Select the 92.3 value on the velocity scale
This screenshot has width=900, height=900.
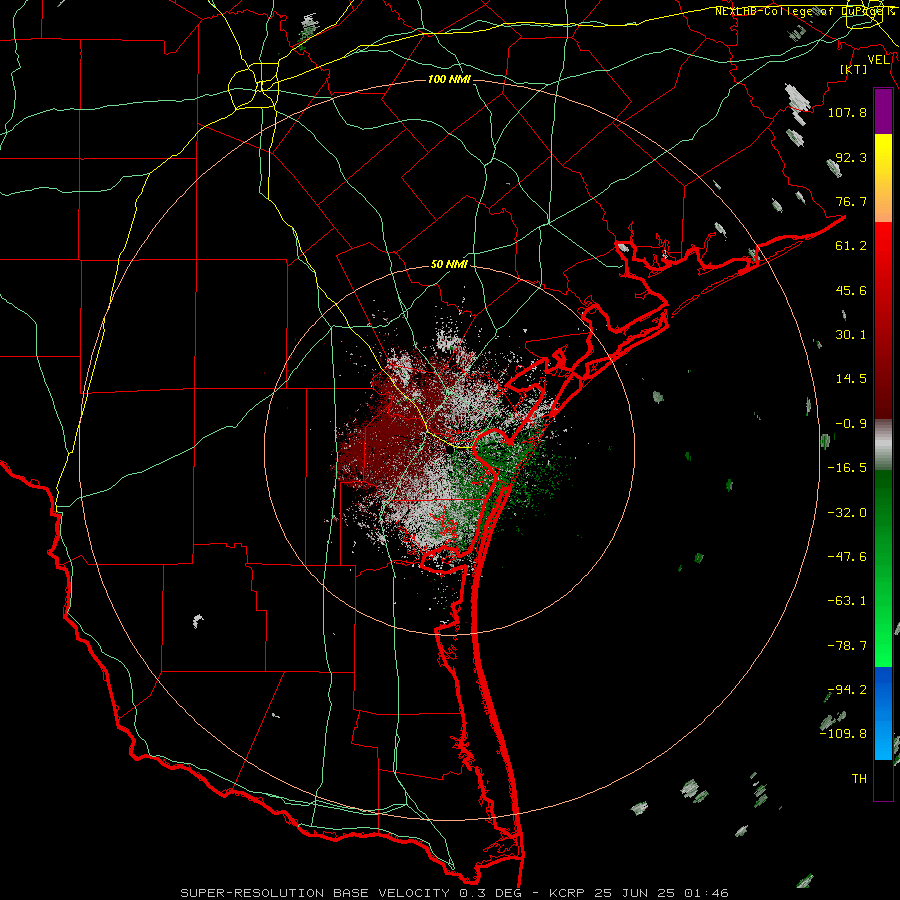click(851, 157)
